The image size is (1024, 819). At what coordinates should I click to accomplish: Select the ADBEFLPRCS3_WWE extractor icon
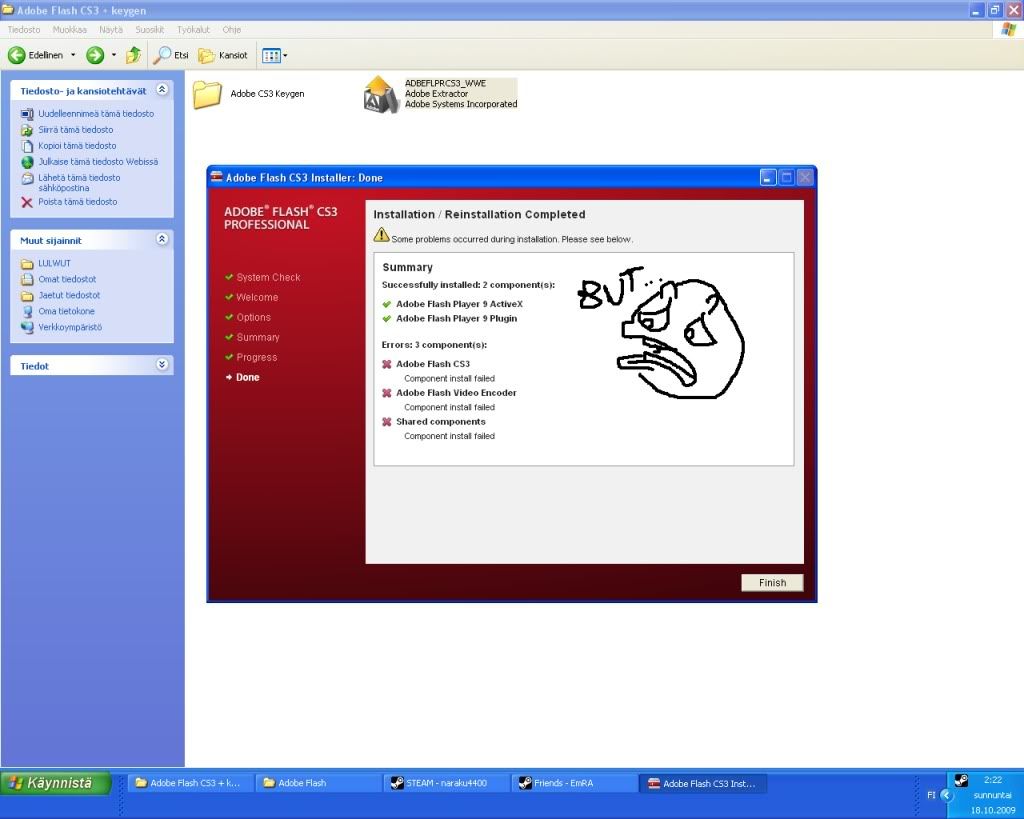click(x=381, y=94)
